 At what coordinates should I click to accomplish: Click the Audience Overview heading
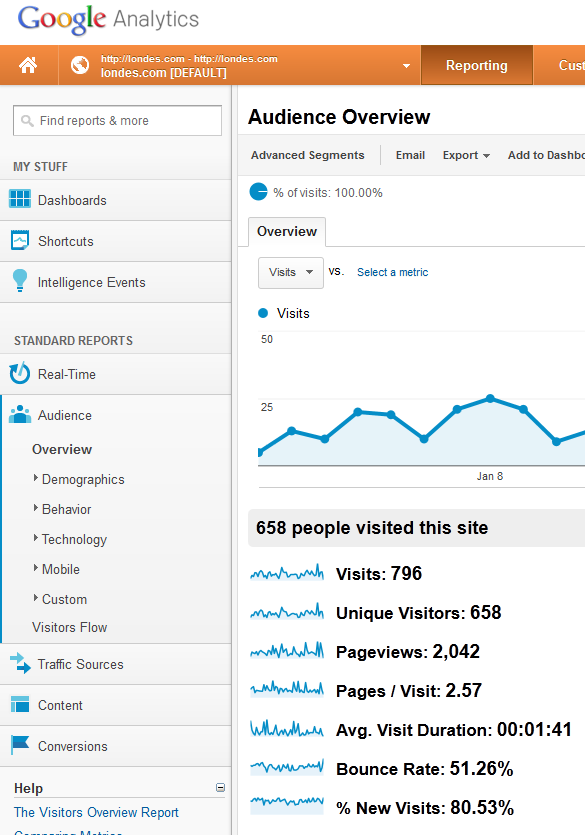click(339, 117)
